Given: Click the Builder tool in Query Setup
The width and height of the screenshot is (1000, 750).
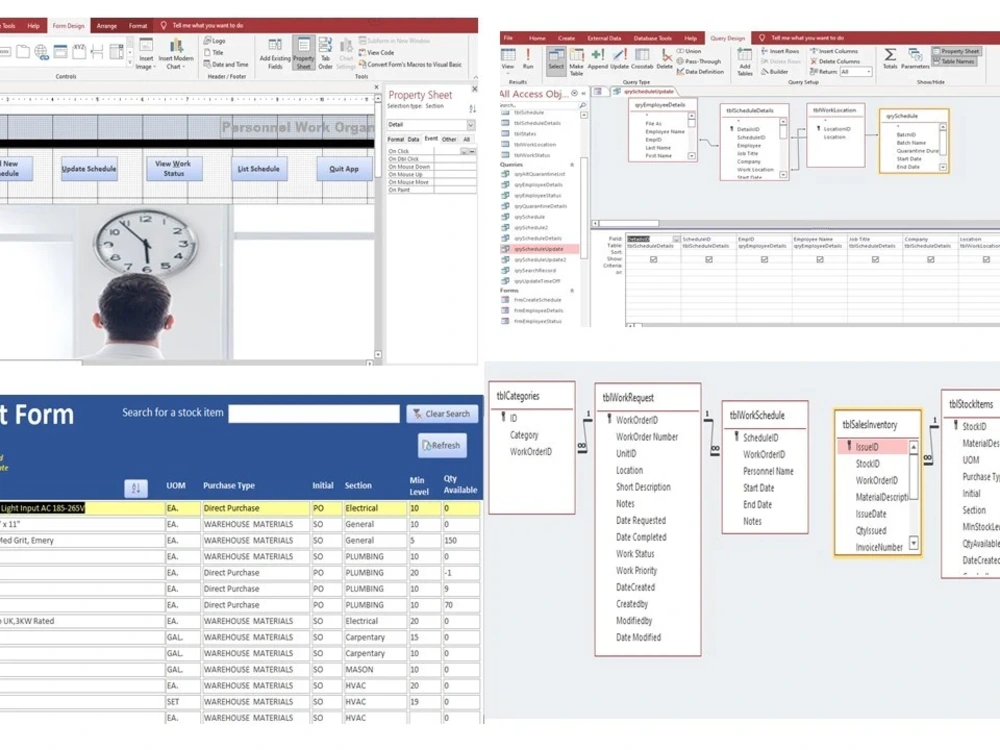Looking at the screenshot, I should pyautogui.click(x=775, y=72).
